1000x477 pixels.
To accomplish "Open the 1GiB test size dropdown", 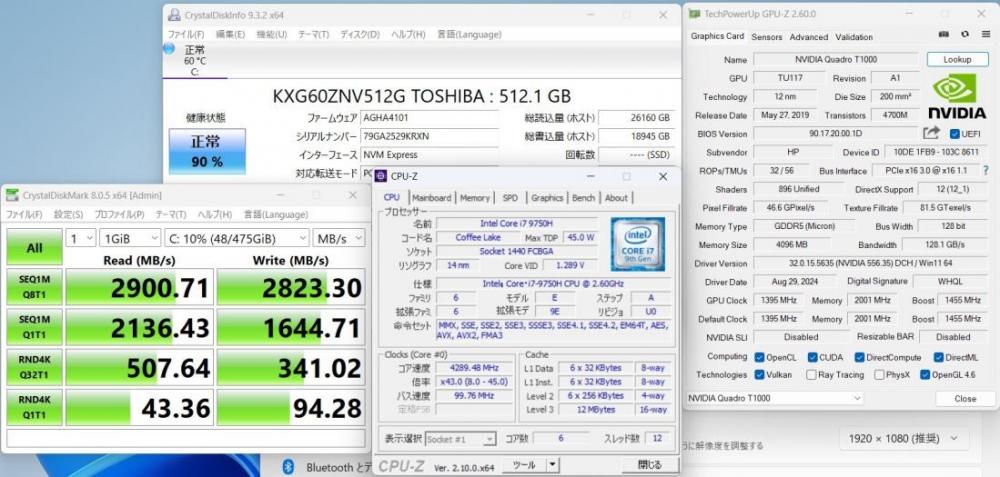I will (130, 238).
